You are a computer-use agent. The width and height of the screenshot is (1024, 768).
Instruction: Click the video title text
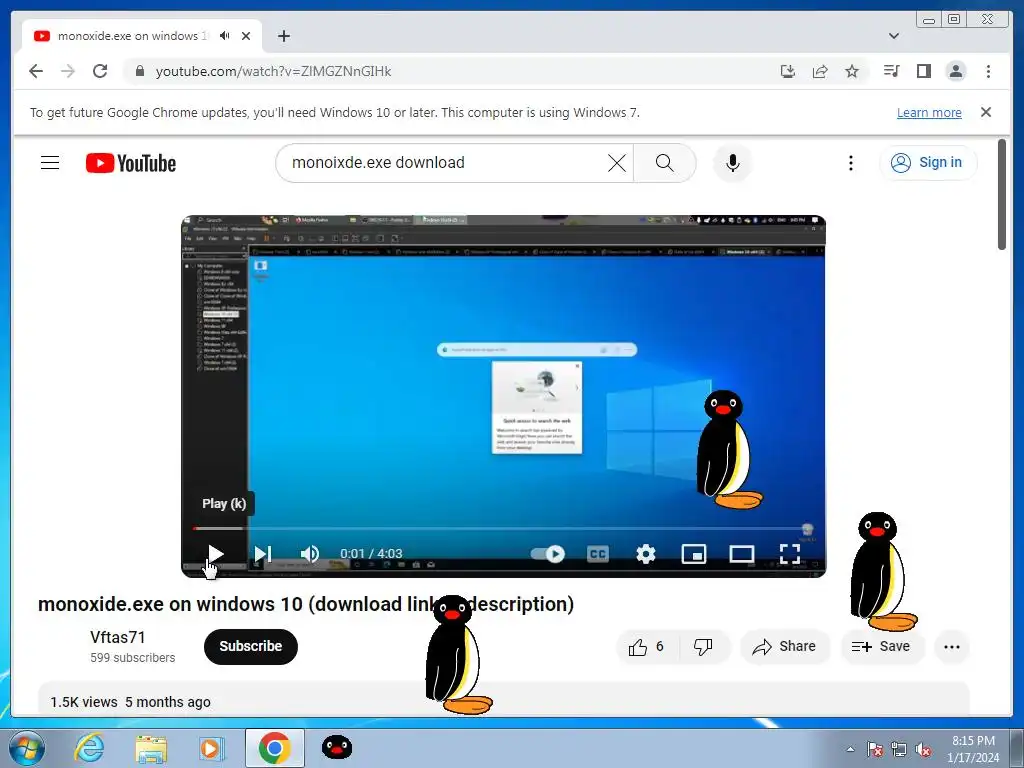(306, 604)
